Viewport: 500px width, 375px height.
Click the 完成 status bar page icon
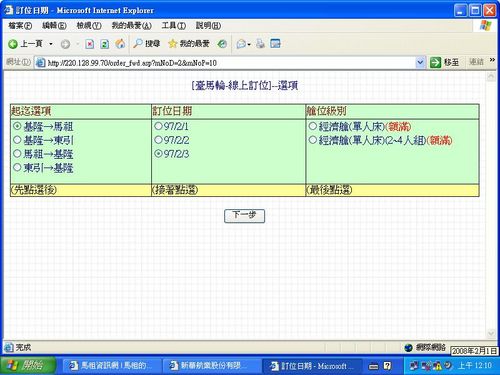(9, 348)
